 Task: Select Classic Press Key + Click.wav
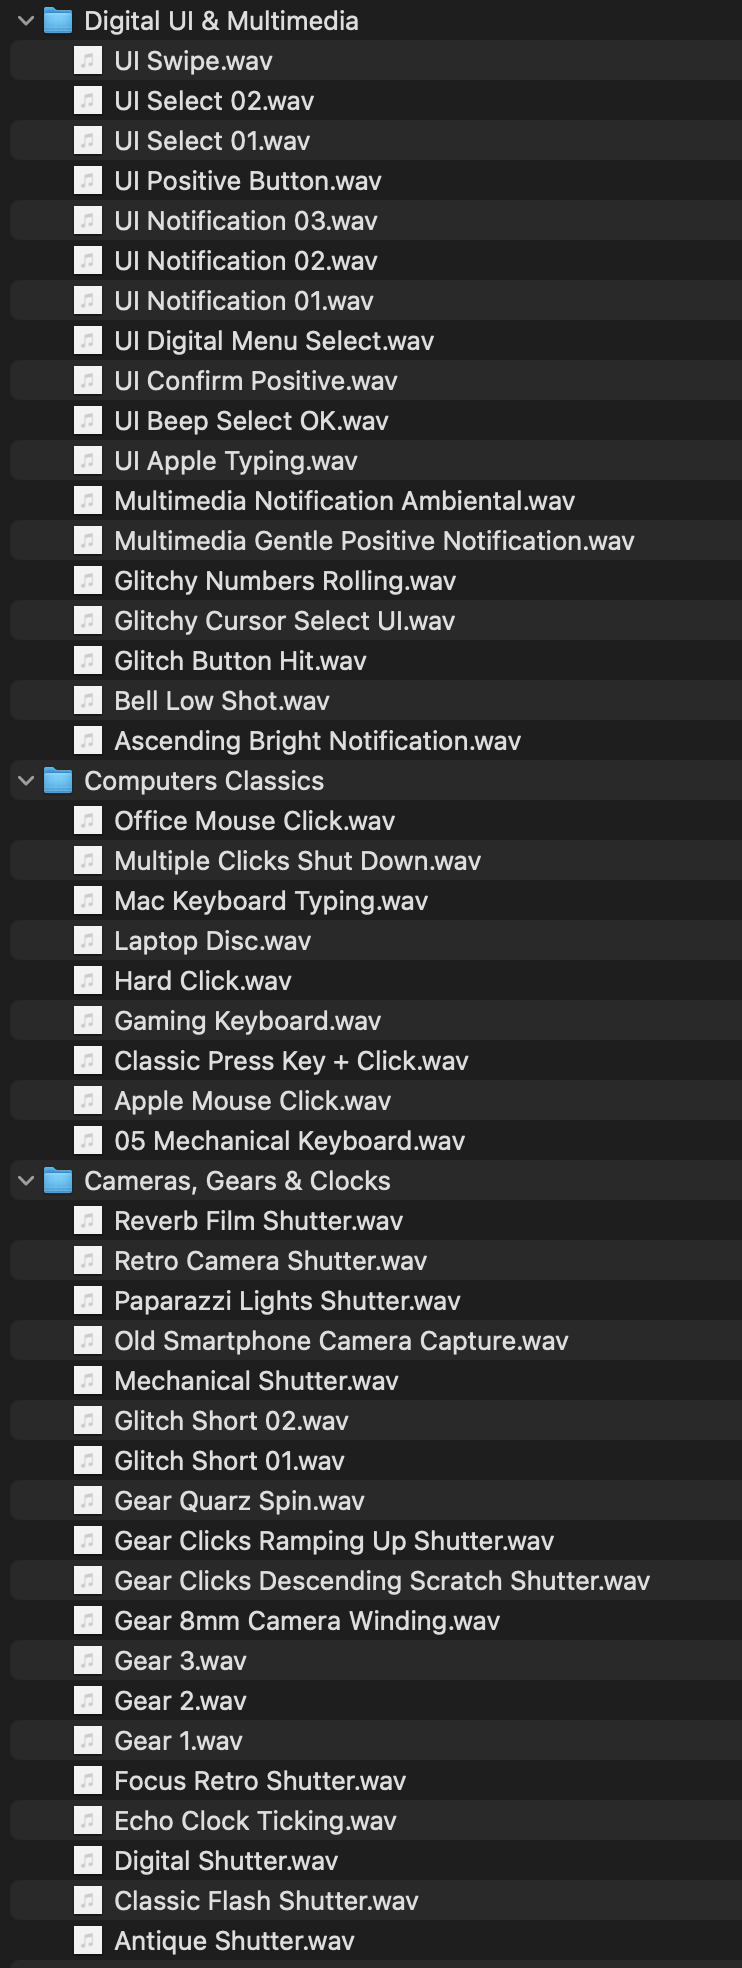tap(291, 1061)
